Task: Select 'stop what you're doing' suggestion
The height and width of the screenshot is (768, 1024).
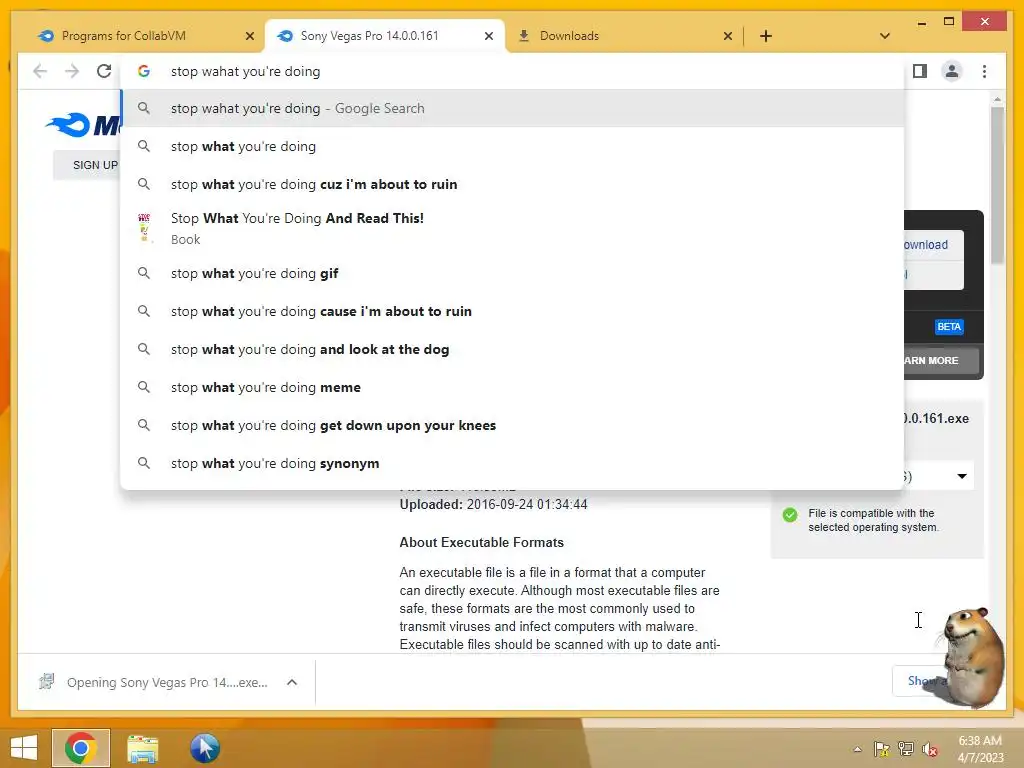Action: tap(513, 146)
